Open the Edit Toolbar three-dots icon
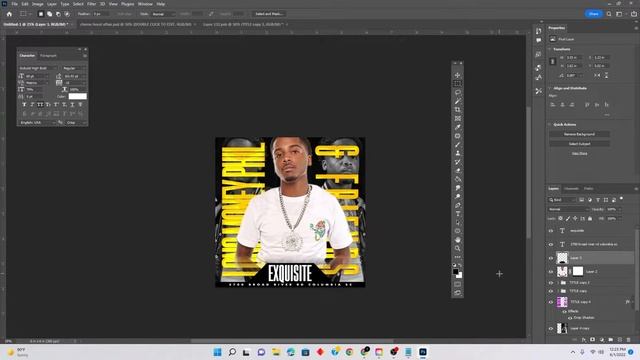 pos(458,257)
